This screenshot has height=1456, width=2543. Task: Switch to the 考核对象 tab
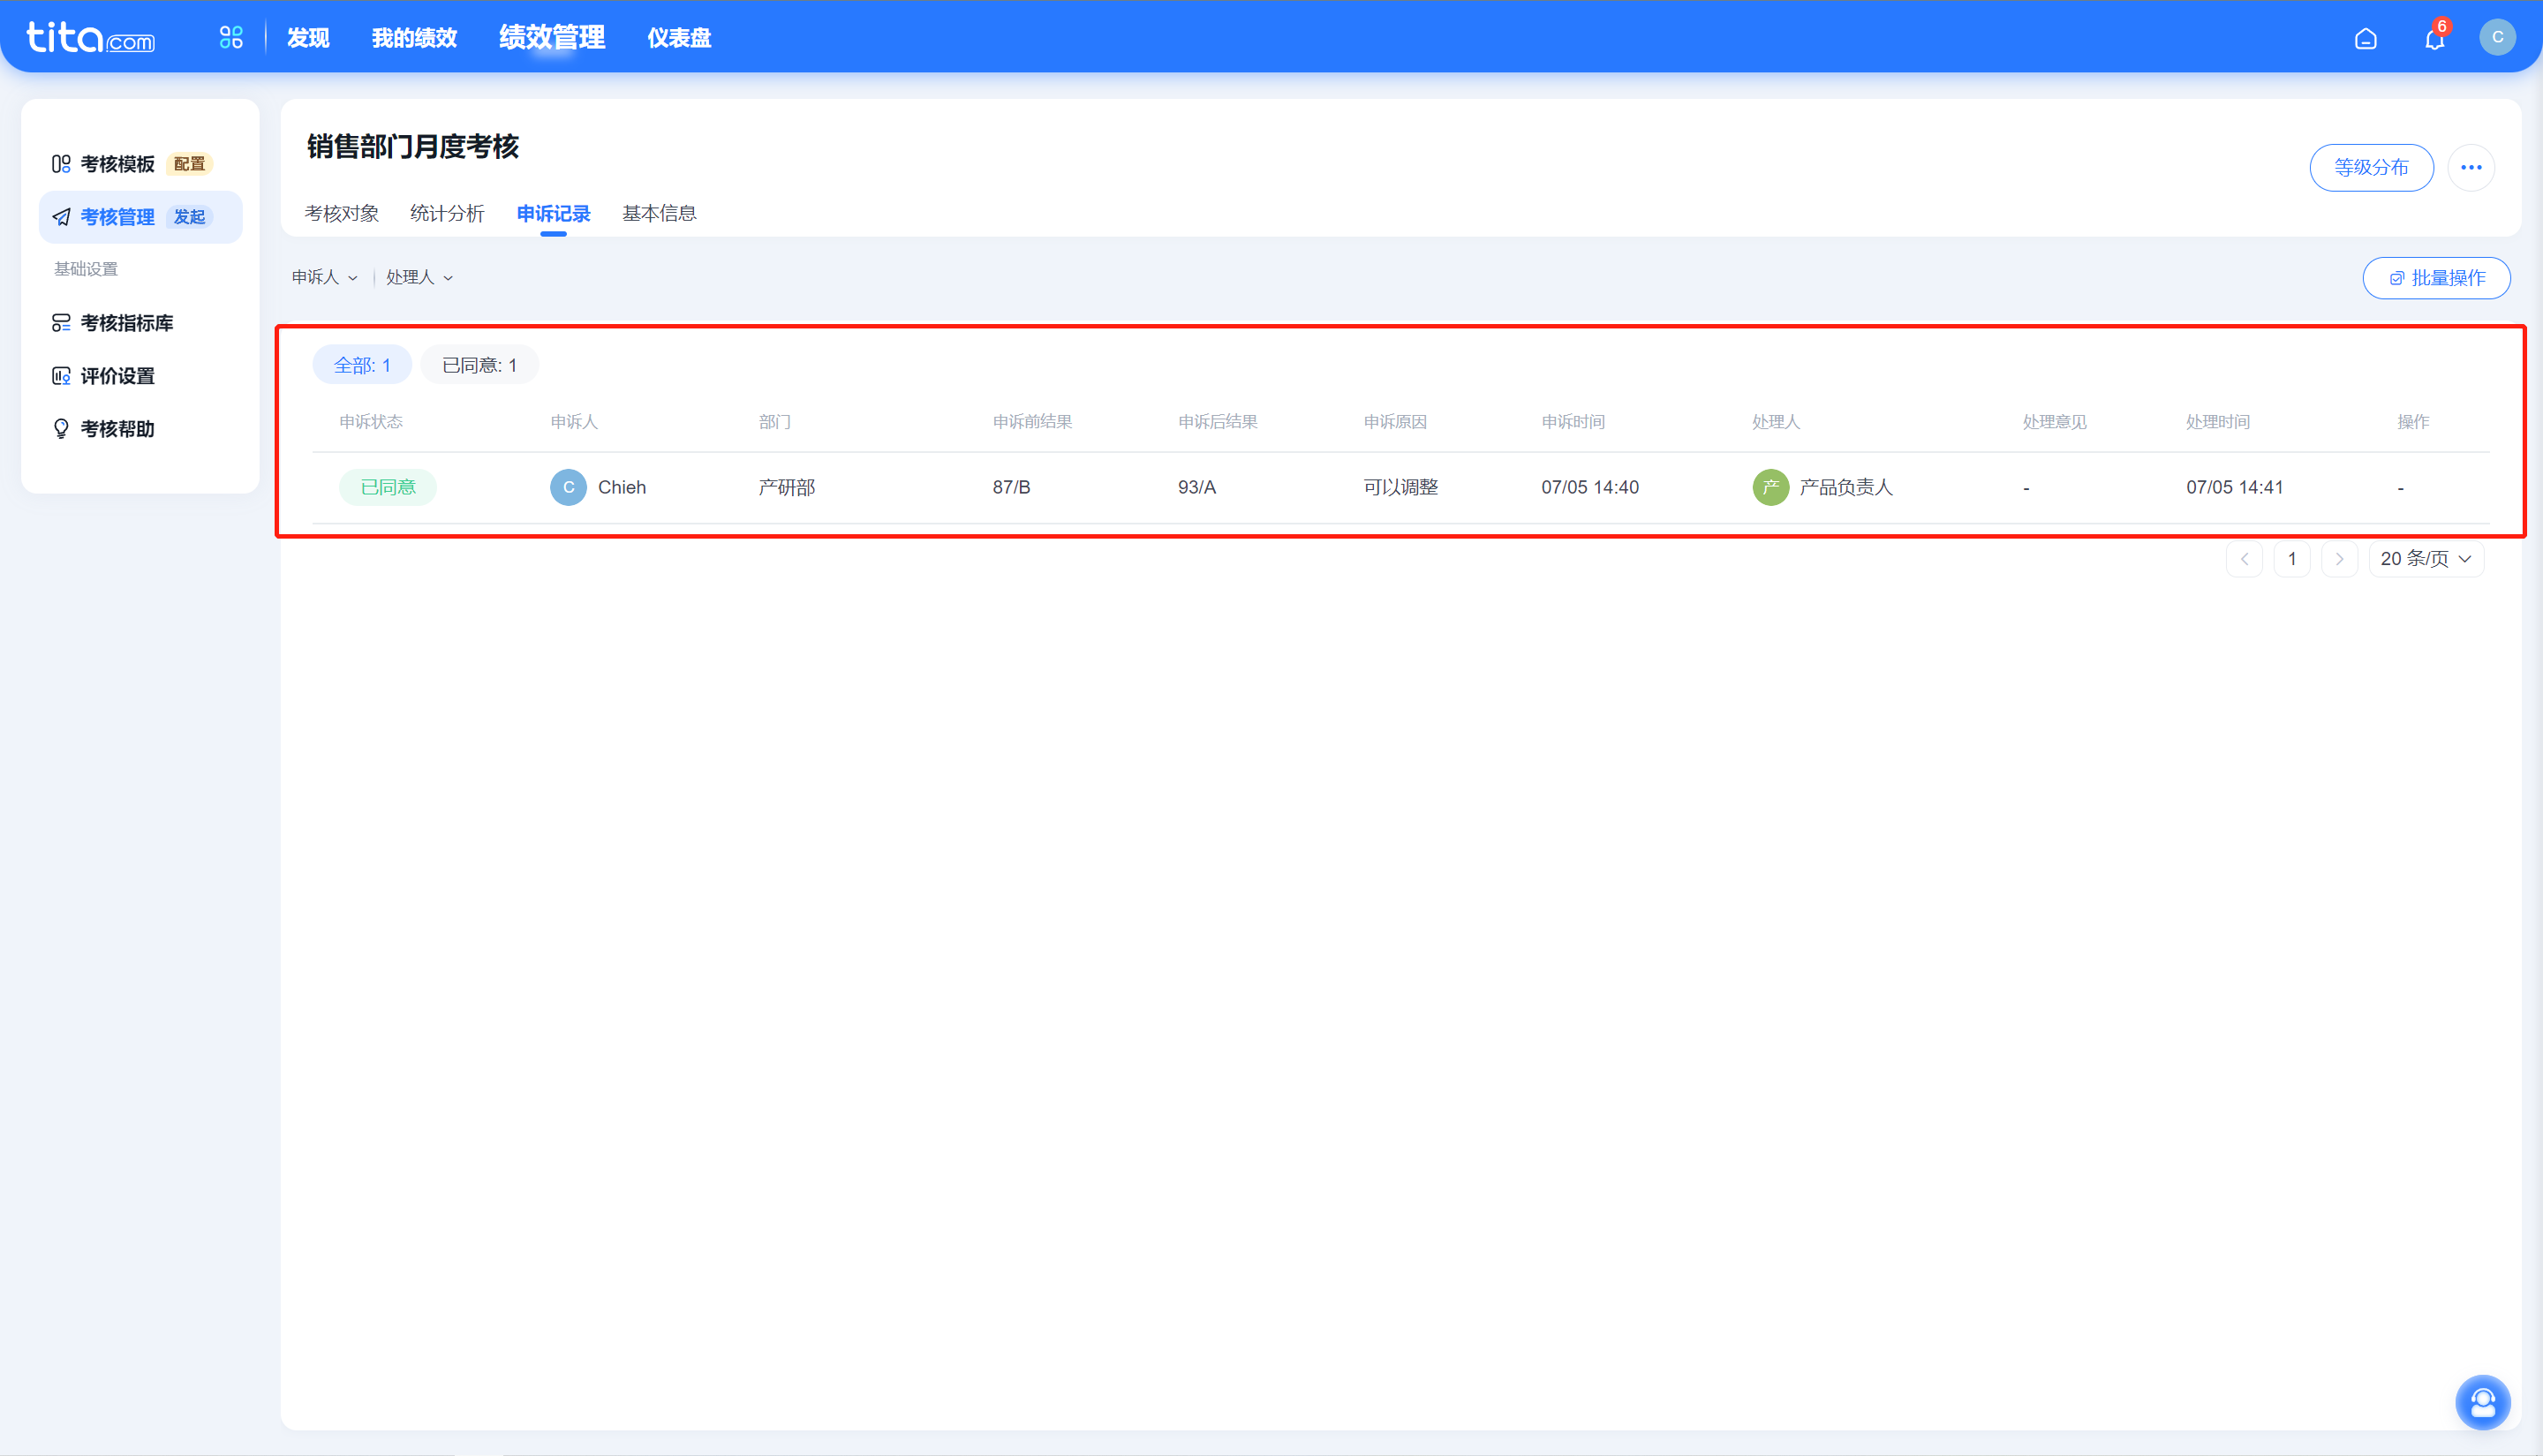point(342,213)
